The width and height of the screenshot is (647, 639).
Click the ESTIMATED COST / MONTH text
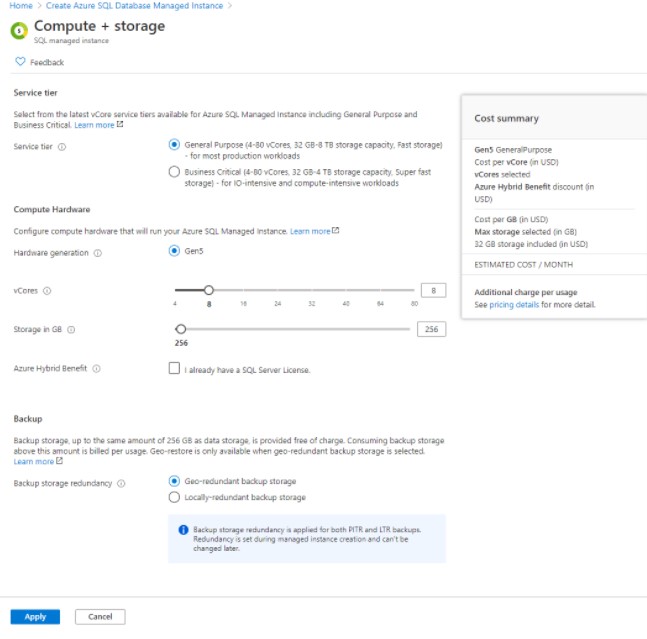coord(523,265)
